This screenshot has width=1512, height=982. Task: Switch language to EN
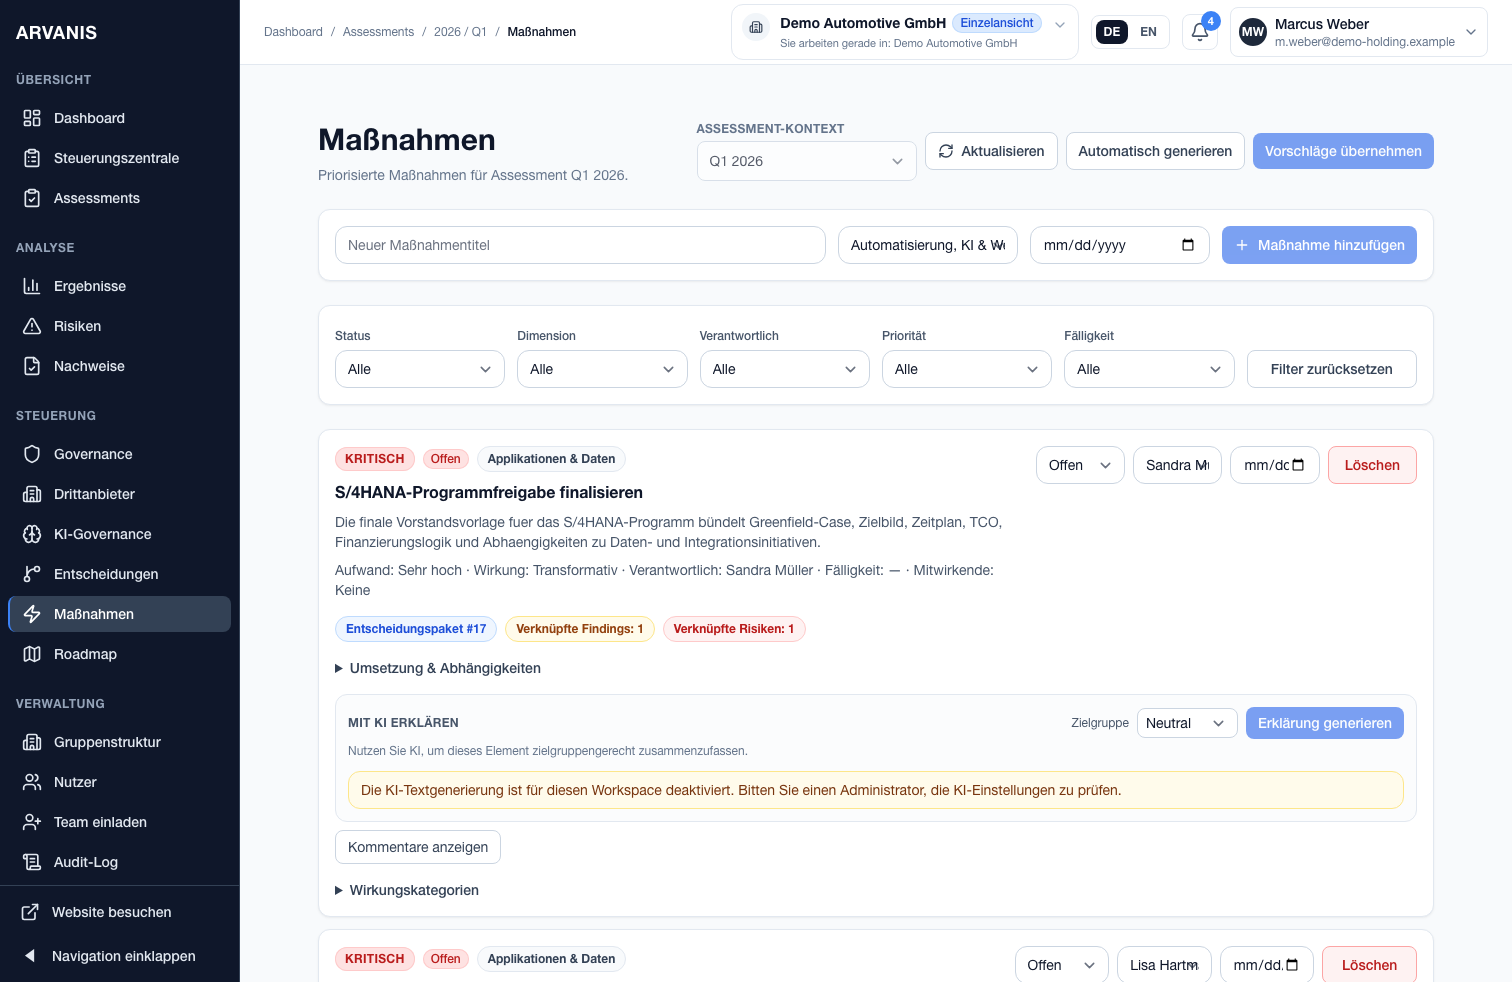(x=1148, y=32)
